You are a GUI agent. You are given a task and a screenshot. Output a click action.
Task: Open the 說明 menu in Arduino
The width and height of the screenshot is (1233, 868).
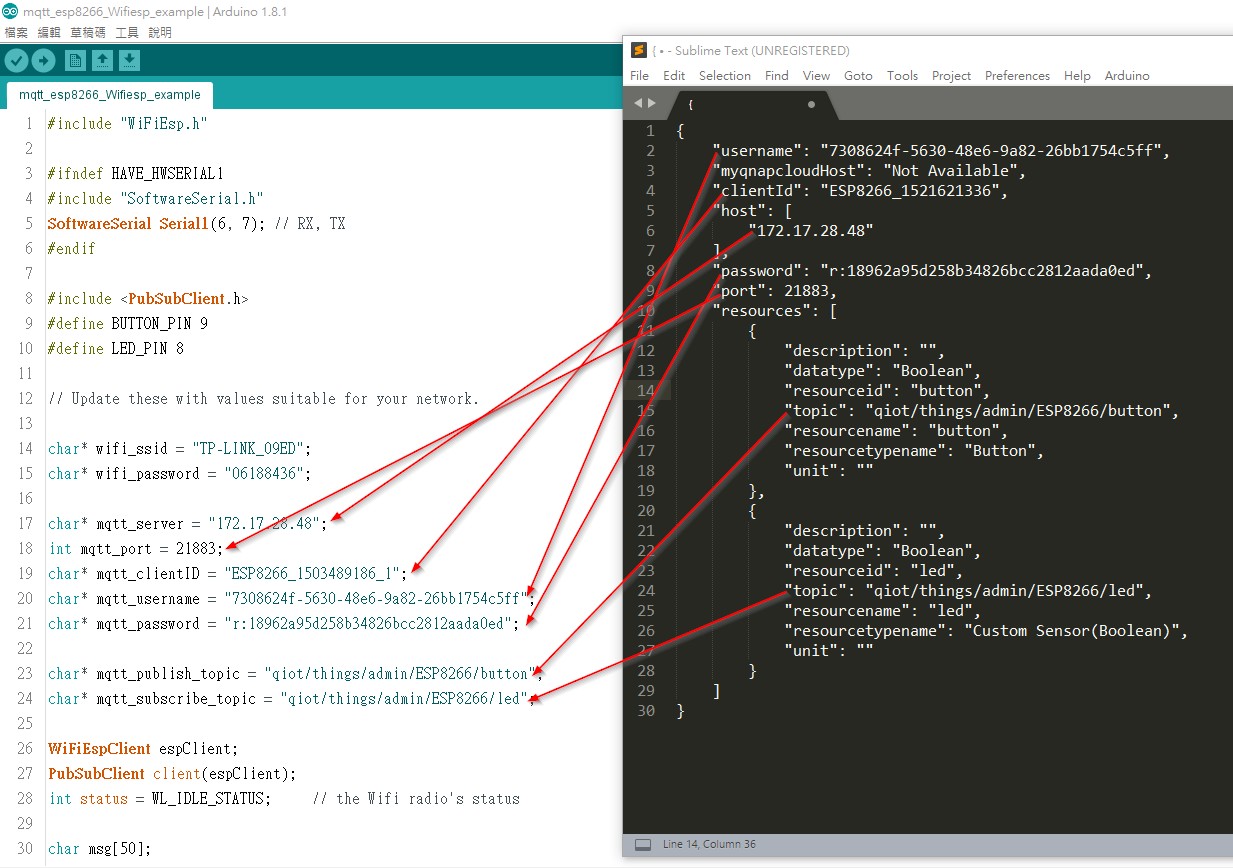160,33
